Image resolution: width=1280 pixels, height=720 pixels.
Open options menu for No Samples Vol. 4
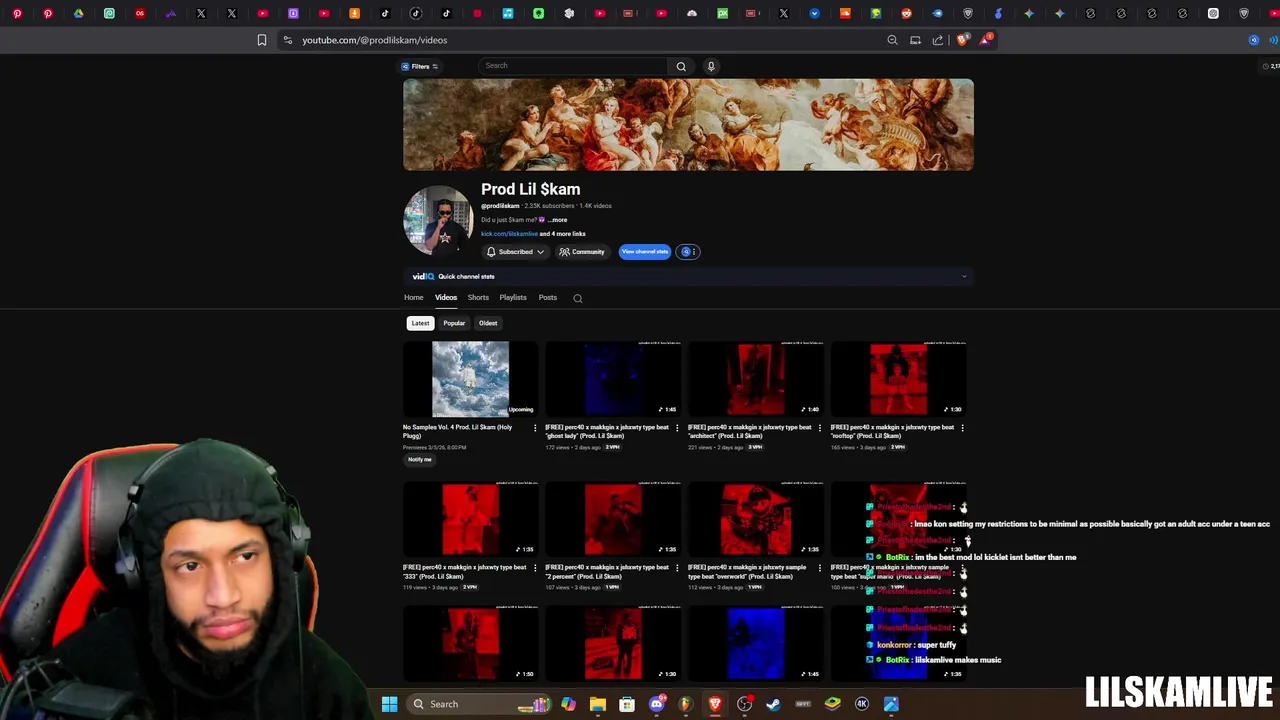point(535,428)
